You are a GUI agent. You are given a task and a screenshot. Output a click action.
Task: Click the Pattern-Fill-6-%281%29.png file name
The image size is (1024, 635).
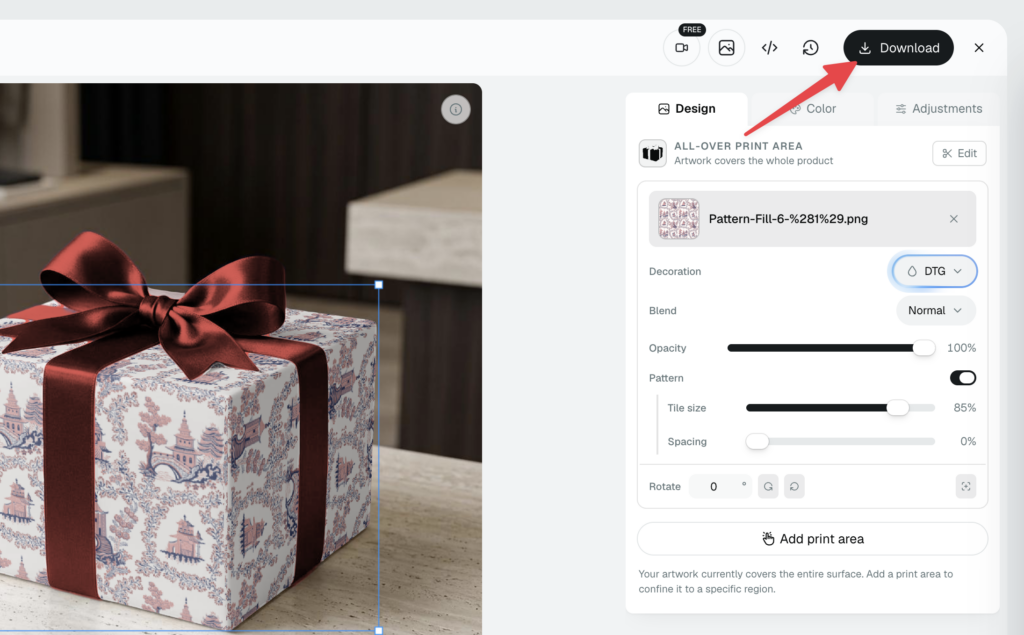point(788,219)
